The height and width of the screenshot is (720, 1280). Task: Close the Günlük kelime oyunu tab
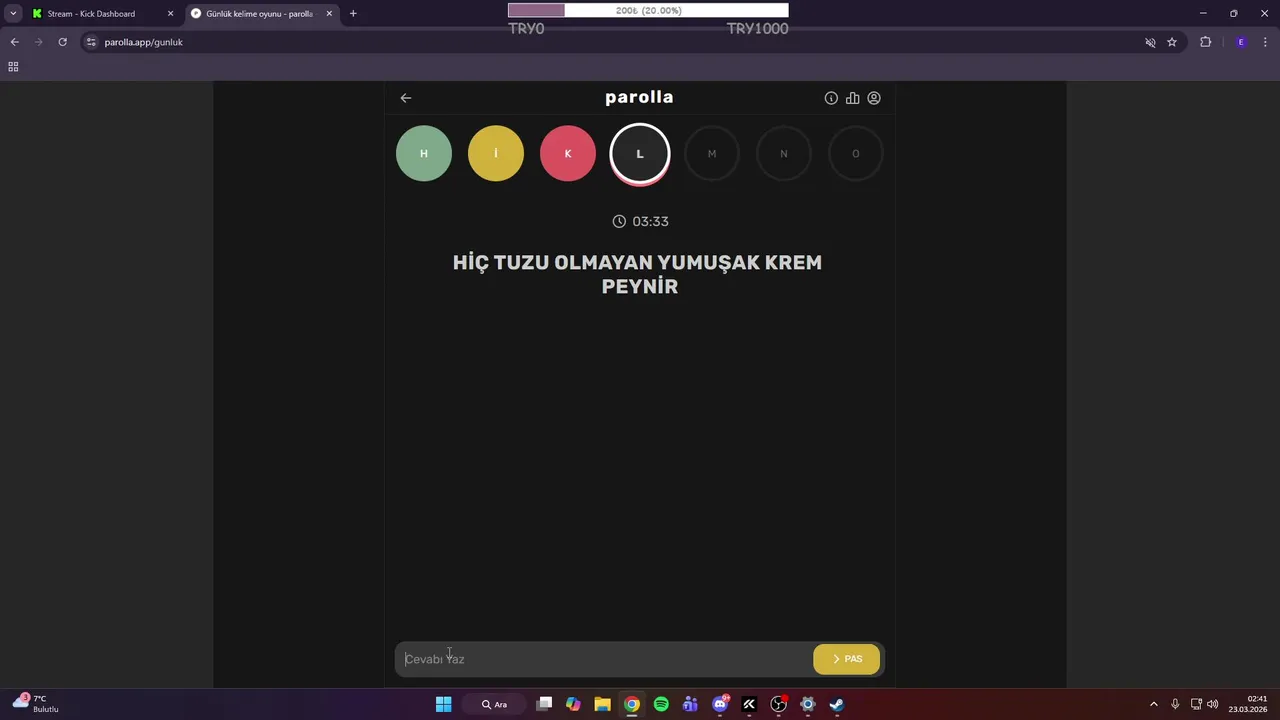(x=329, y=14)
